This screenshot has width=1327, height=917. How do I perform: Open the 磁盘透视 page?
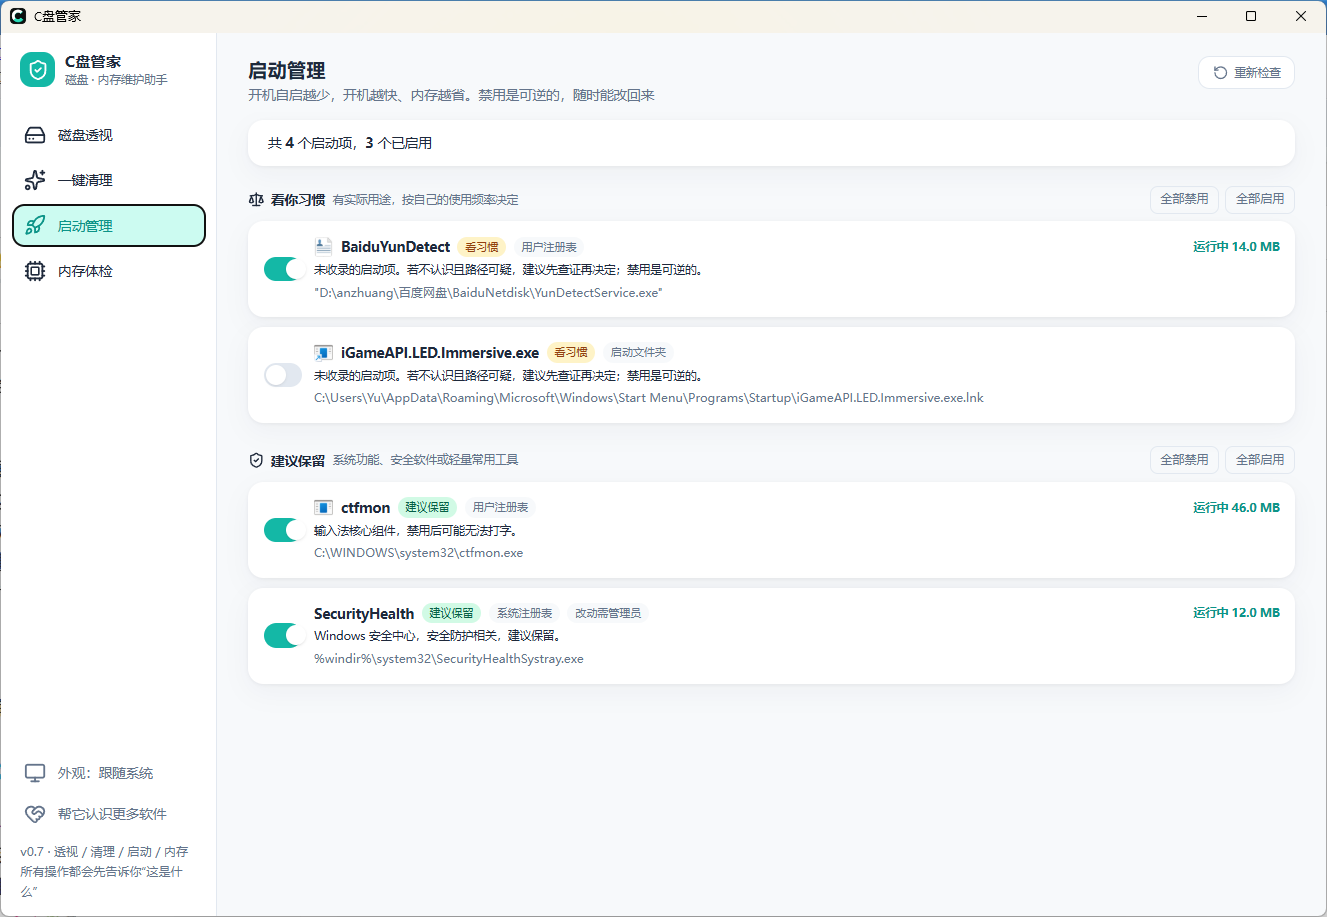point(109,135)
